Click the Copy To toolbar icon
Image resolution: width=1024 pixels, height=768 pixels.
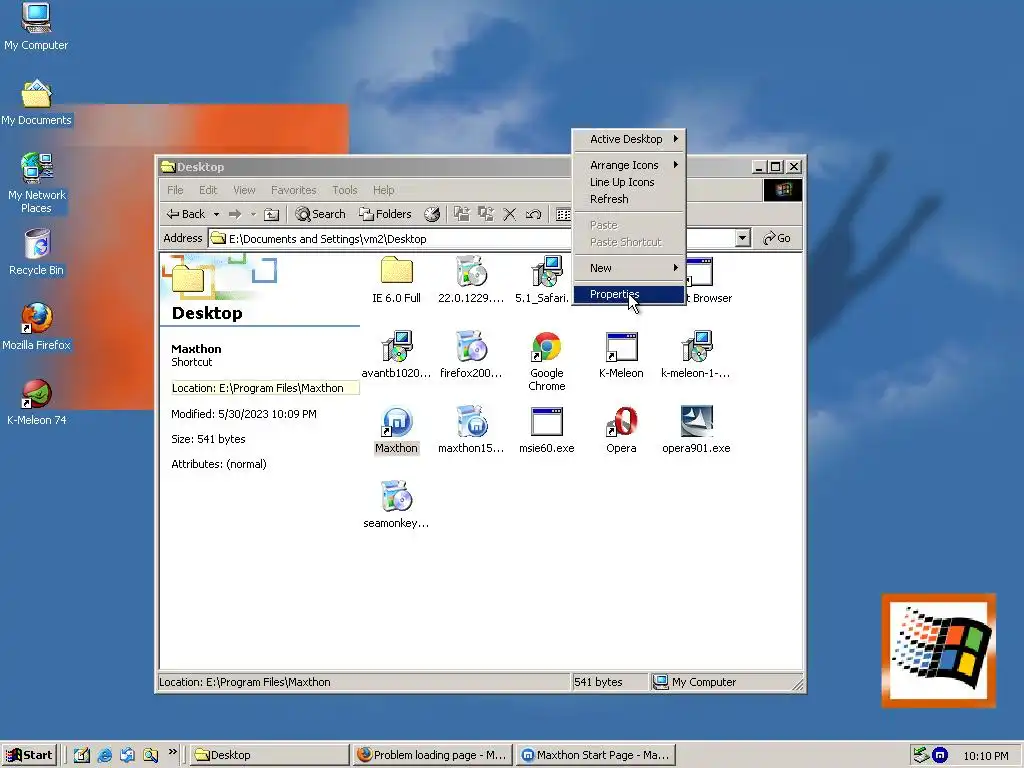click(486, 214)
